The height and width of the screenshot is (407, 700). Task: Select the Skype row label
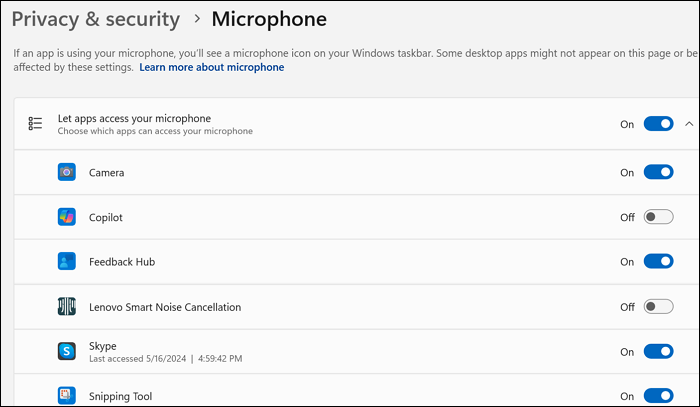pyautogui.click(x=102, y=346)
